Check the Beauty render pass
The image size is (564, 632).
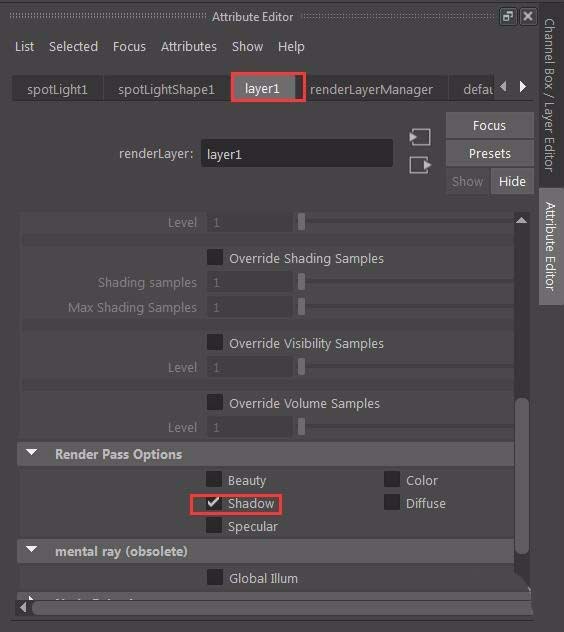pyautogui.click(x=214, y=479)
